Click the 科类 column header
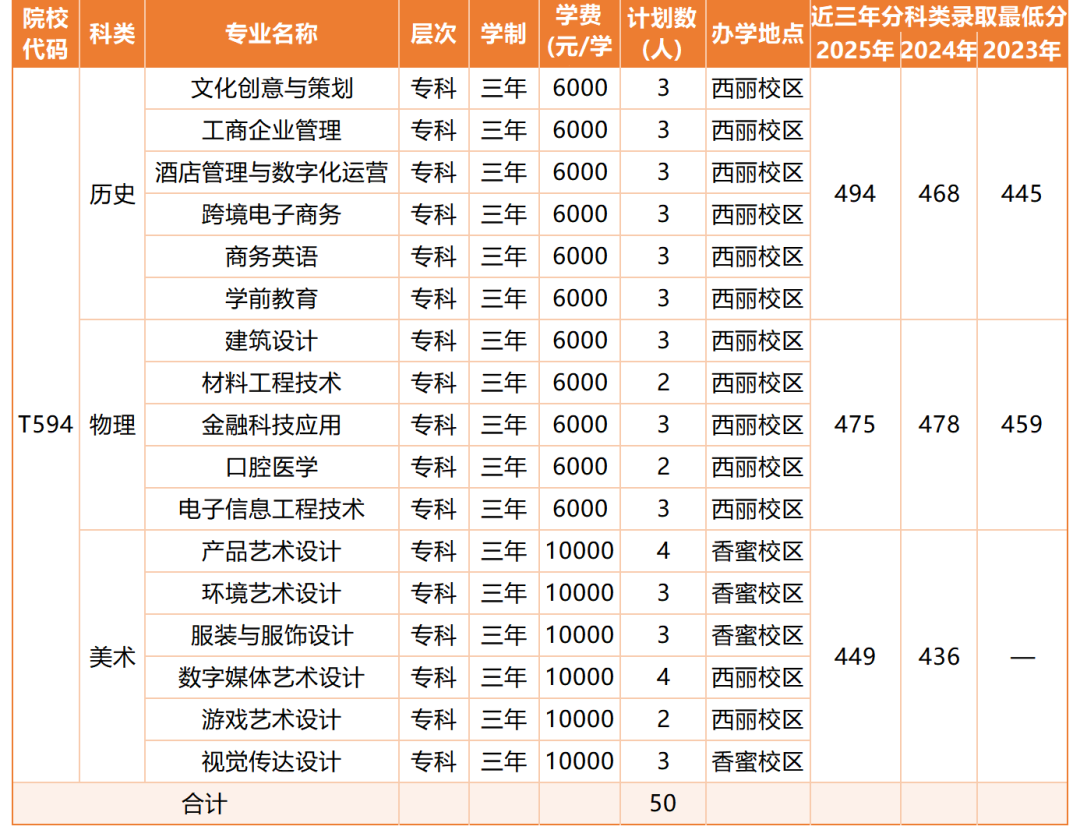1080x836 pixels. pyautogui.click(x=112, y=33)
